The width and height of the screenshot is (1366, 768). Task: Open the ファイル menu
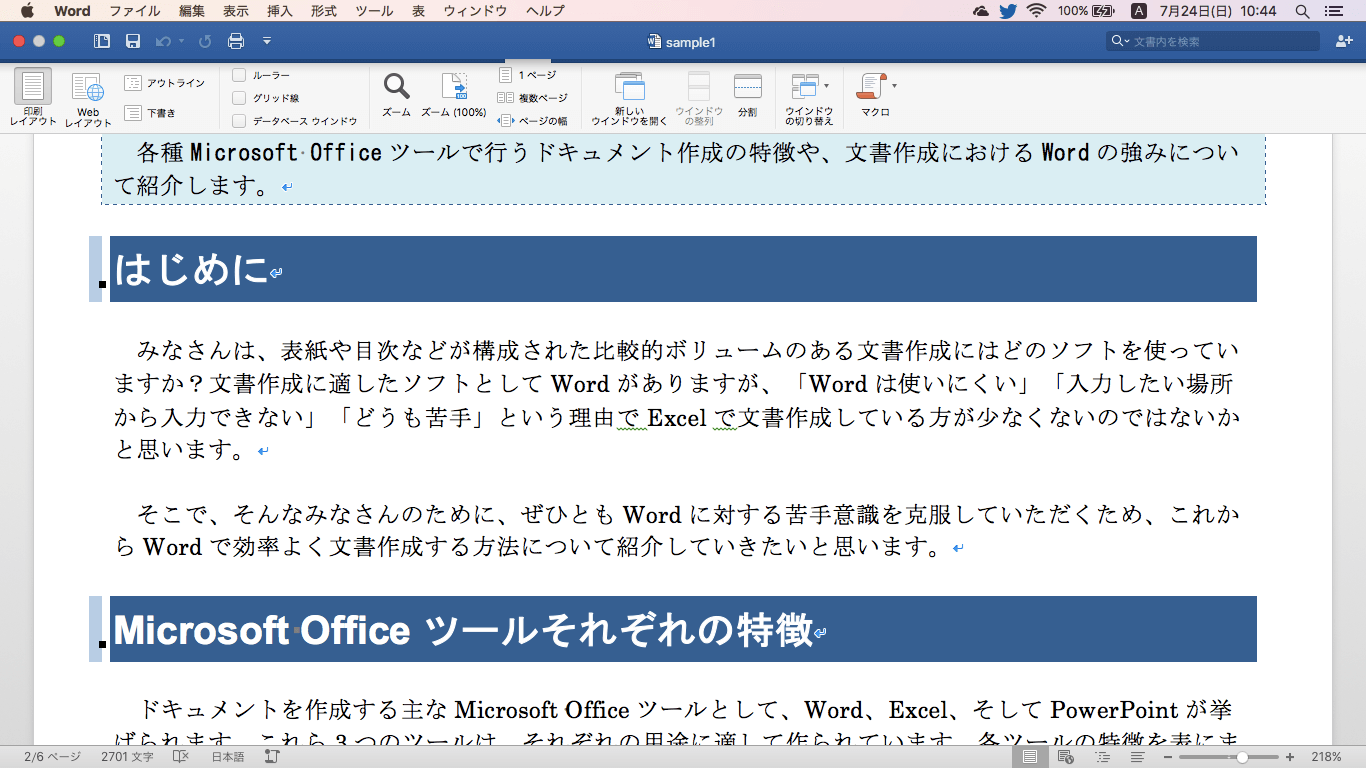coord(134,11)
